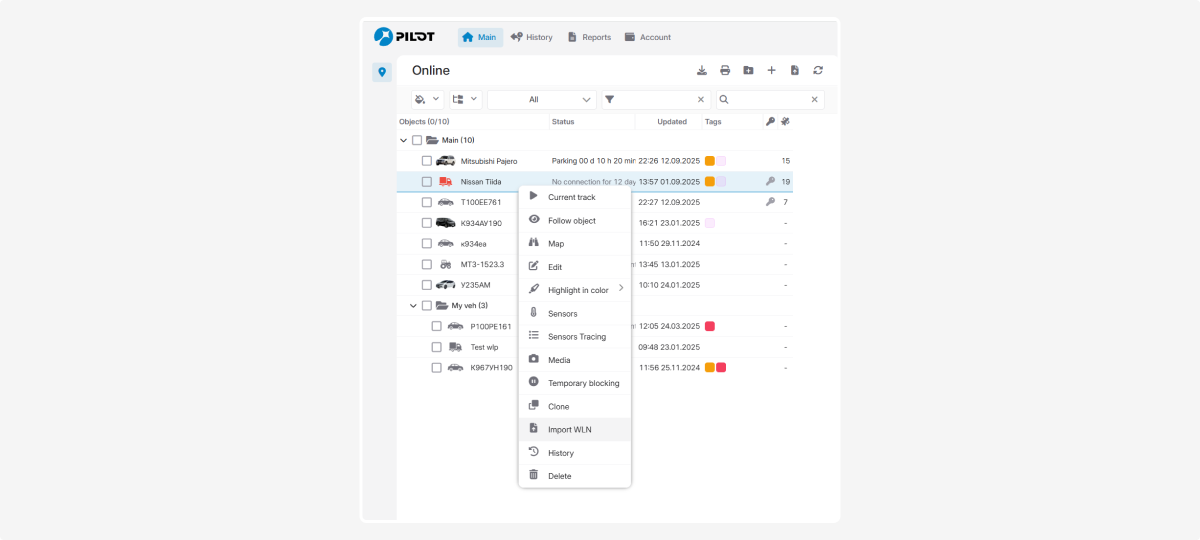Click the orange tag on Mitsubishi Pajero
This screenshot has height=540, width=1200.
(709, 161)
